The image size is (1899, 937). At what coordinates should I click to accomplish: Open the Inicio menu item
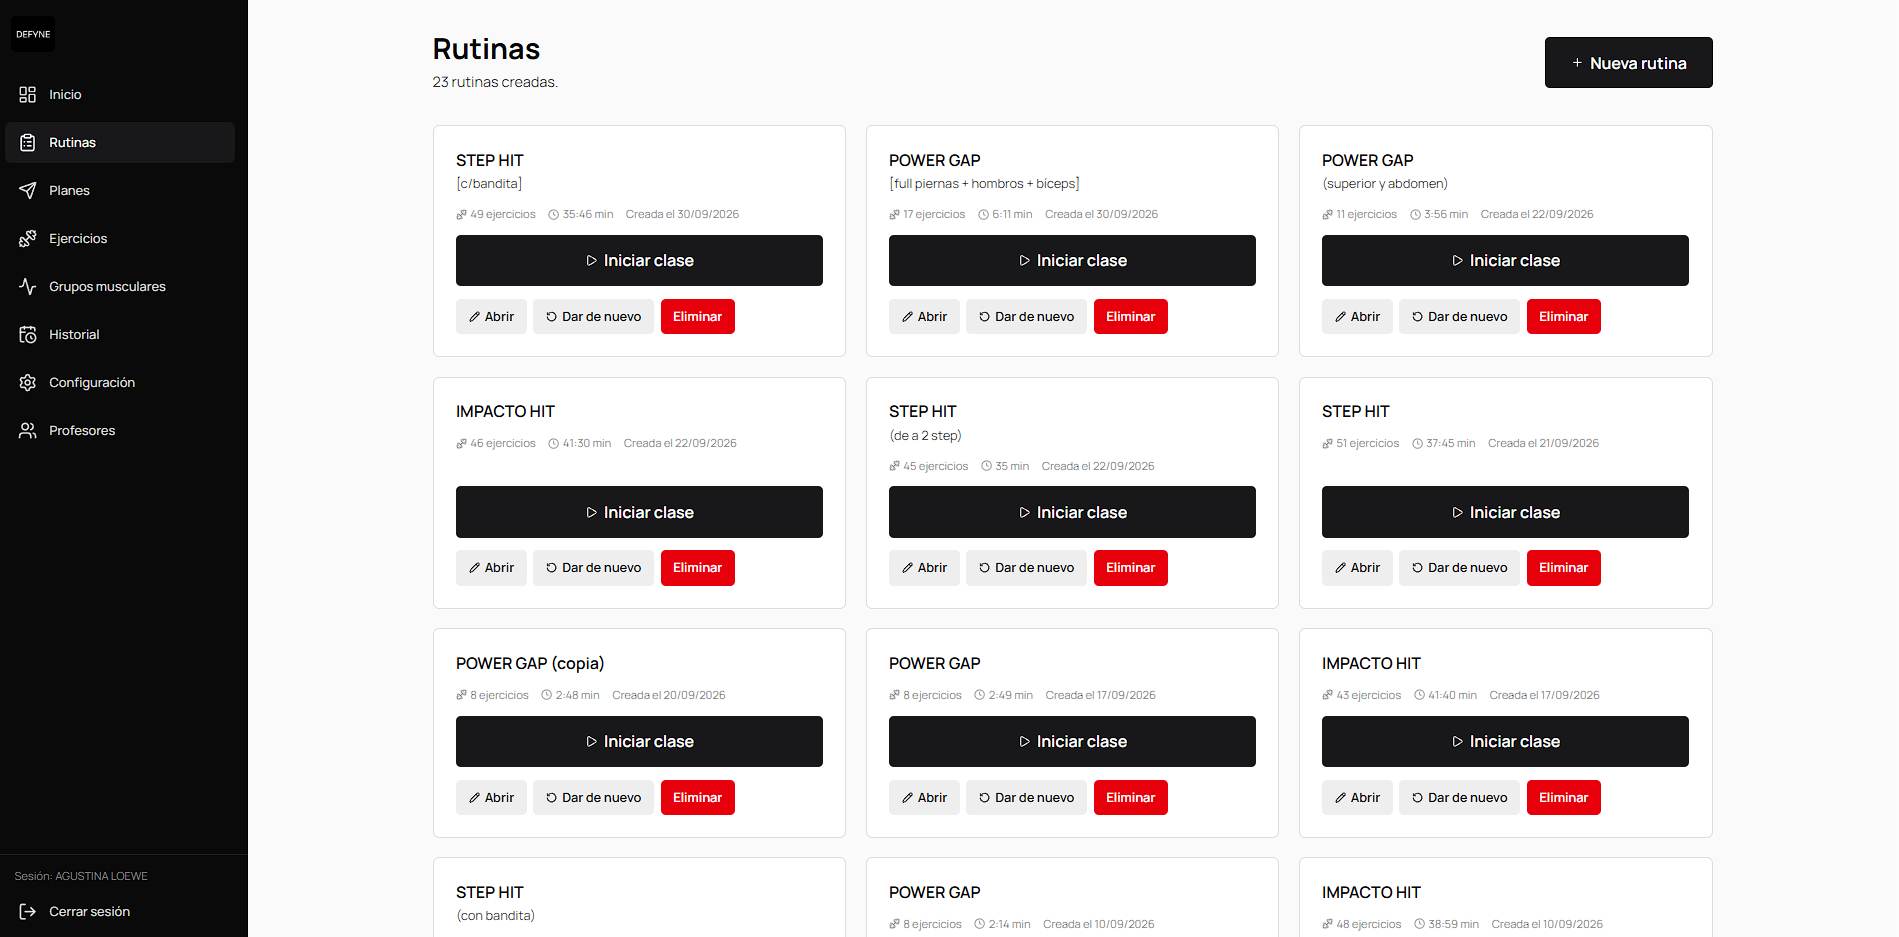(120, 94)
